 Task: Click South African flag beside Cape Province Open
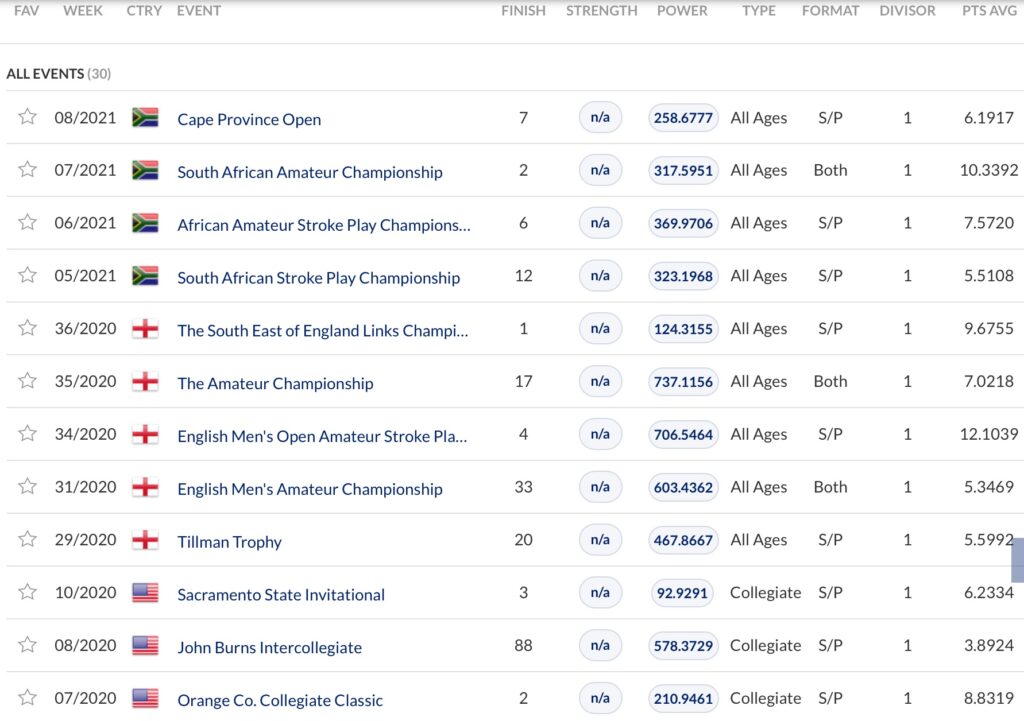point(145,118)
